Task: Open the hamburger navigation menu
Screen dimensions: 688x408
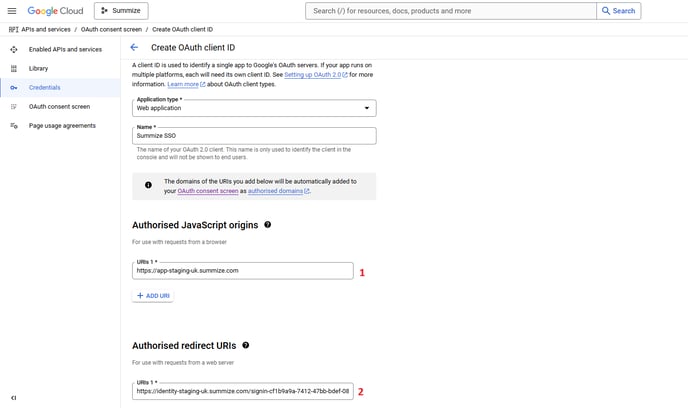Action: (x=13, y=11)
